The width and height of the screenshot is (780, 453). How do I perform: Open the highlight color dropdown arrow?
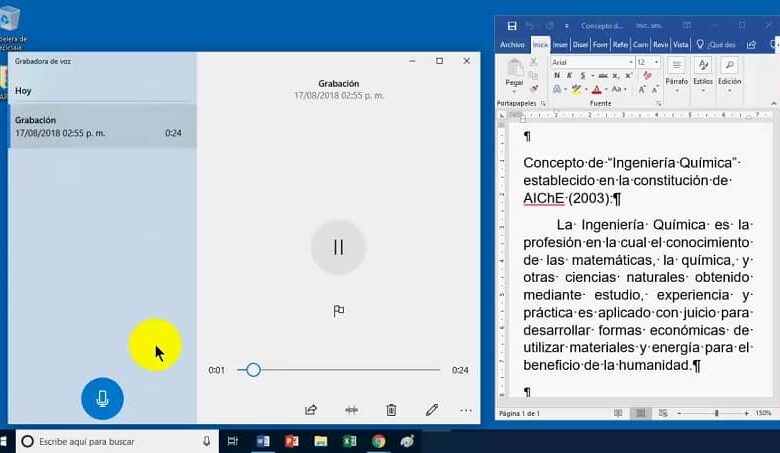coord(586,90)
